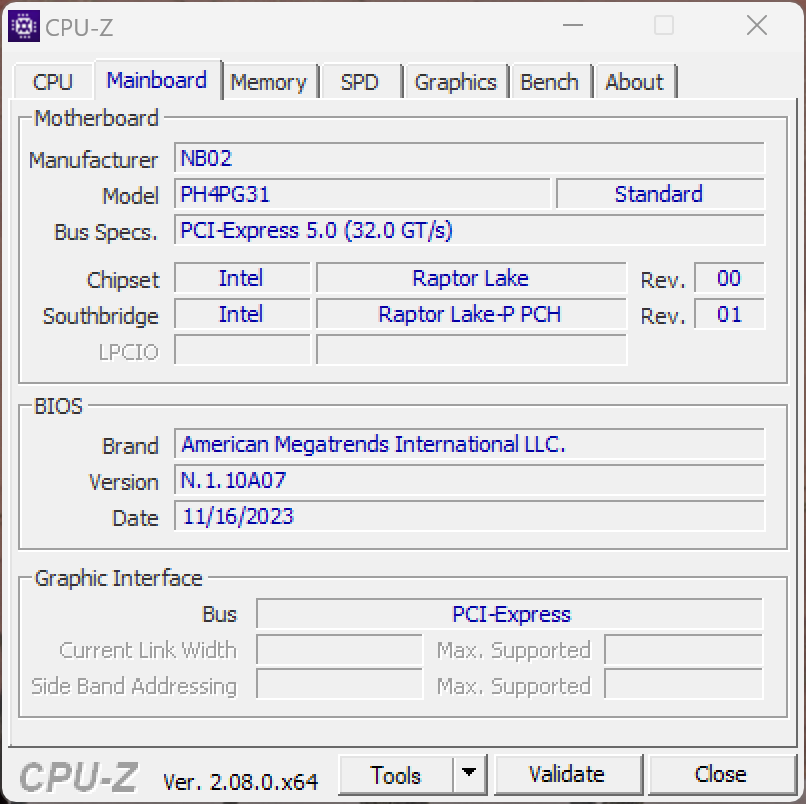Click the empty Side Band Addressing field
806x804 pixels.
click(339, 684)
